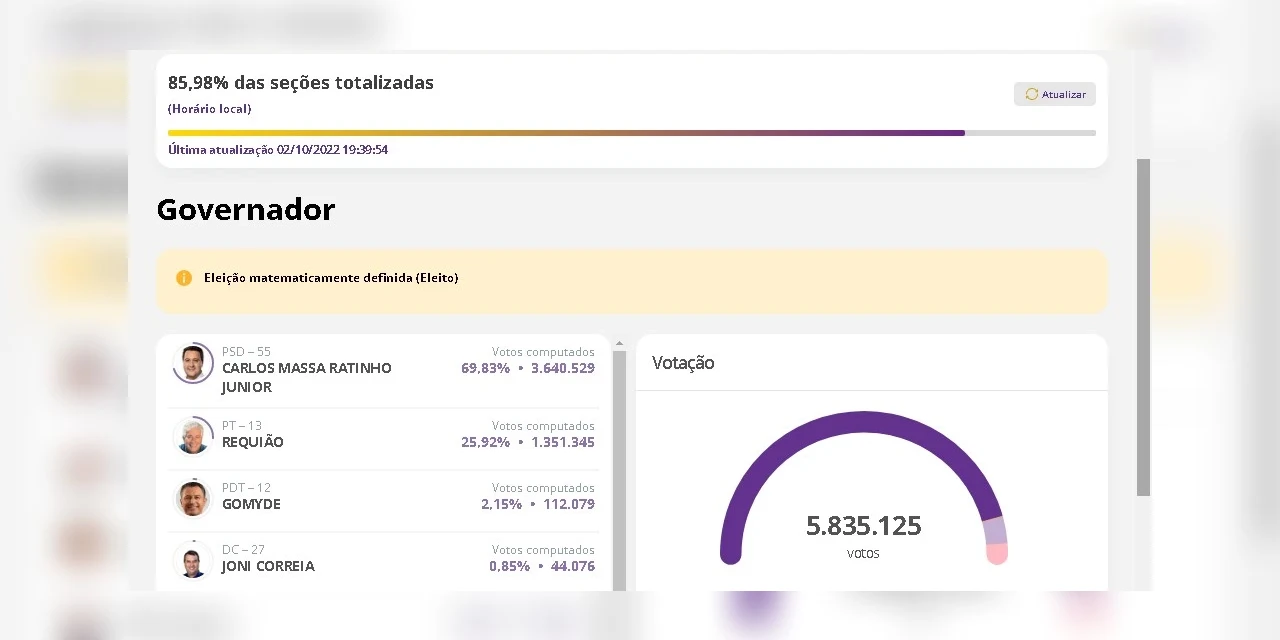Click the info icon in the yellow banner
1280x640 pixels.
click(184, 277)
